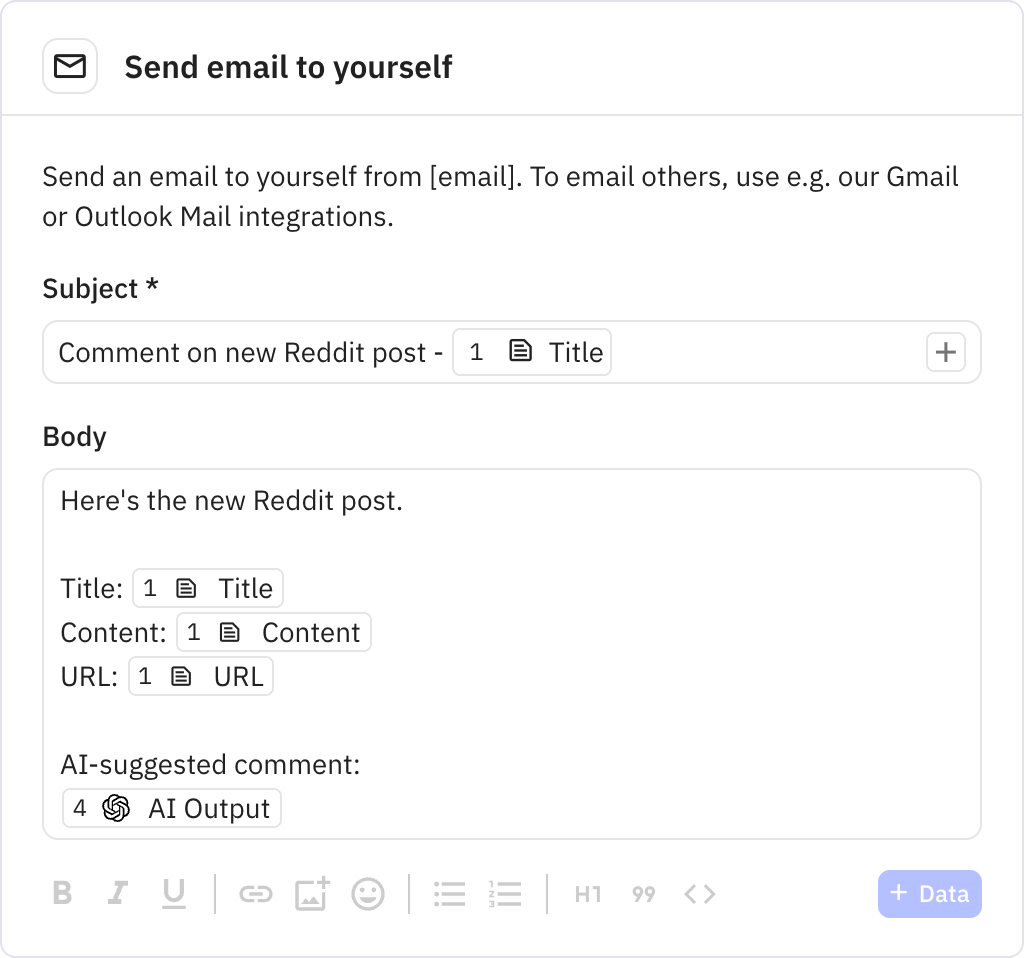Insert an image into the body

(x=311, y=894)
